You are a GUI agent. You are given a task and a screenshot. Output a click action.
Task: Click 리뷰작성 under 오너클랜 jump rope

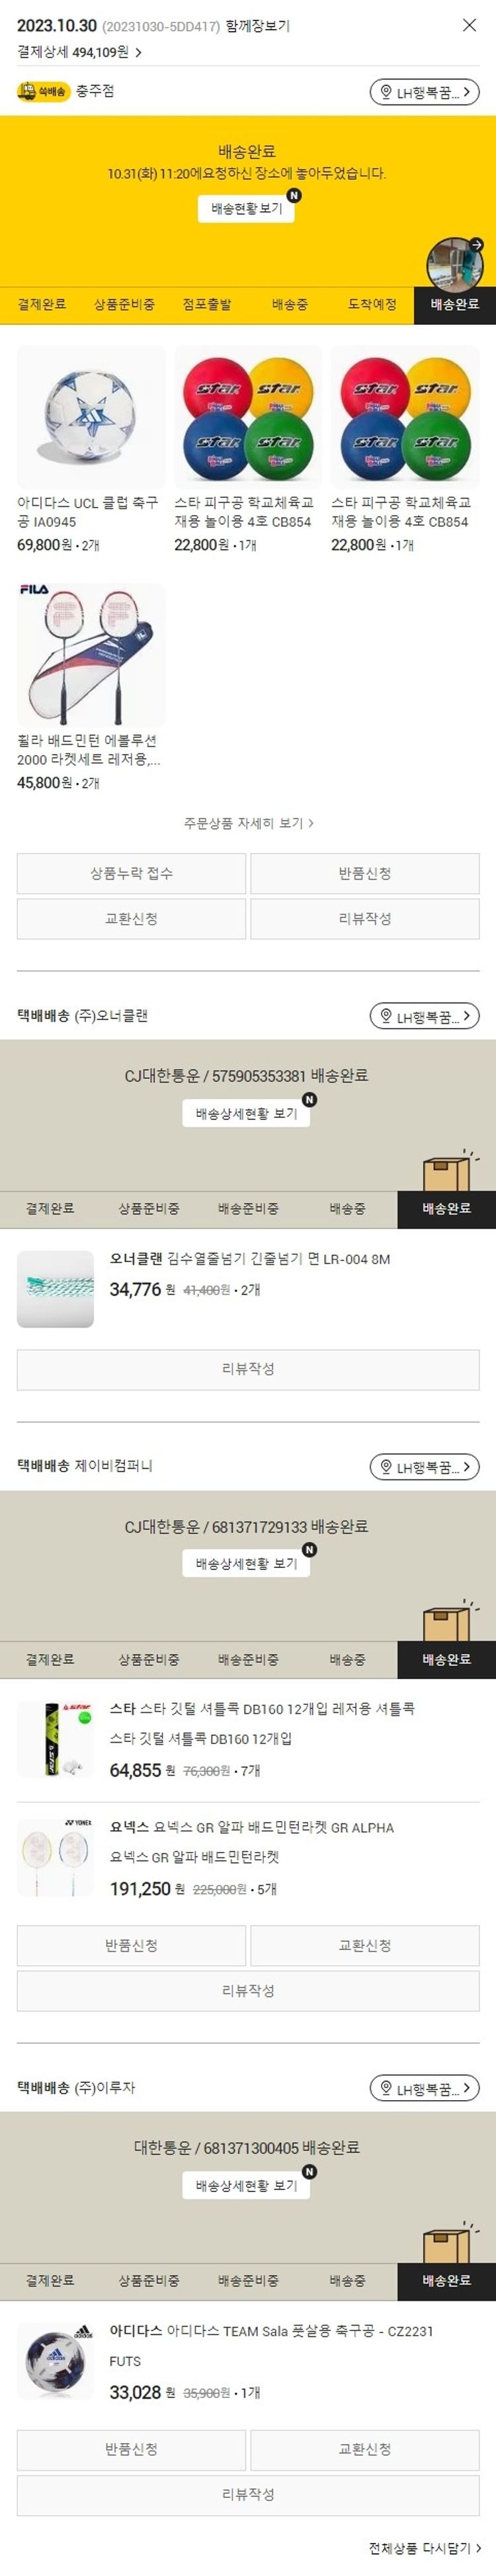[x=248, y=1369]
